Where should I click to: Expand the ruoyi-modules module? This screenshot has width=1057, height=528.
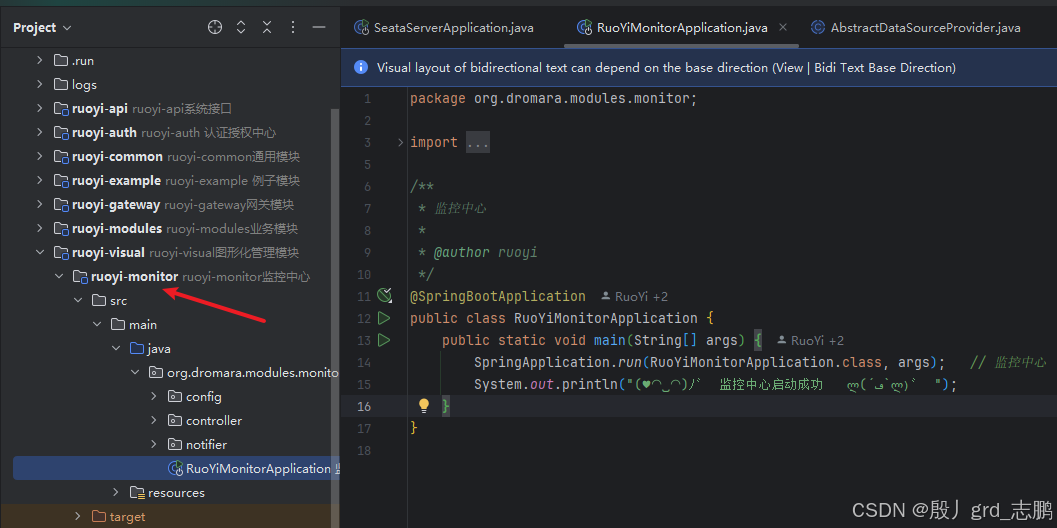pyautogui.click(x=40, y=229)
